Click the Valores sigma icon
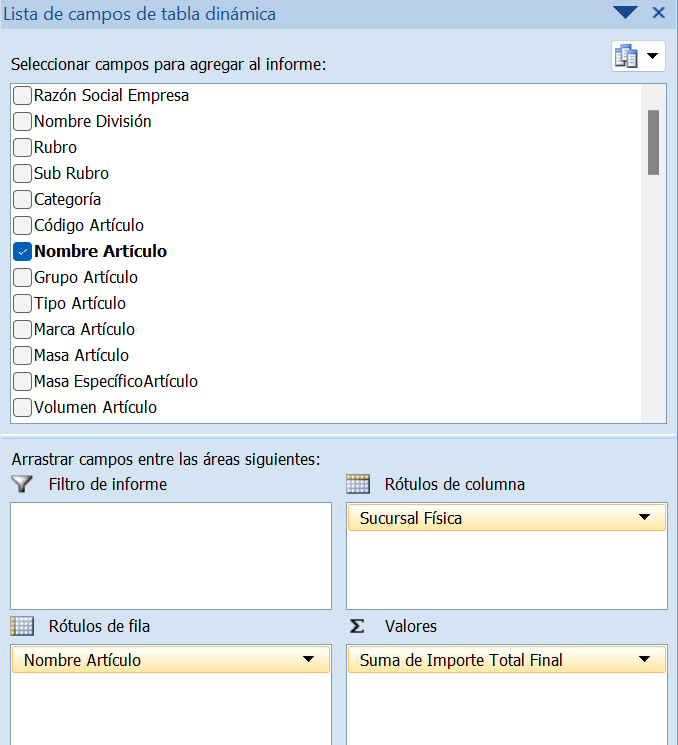 tap(357, 626)
